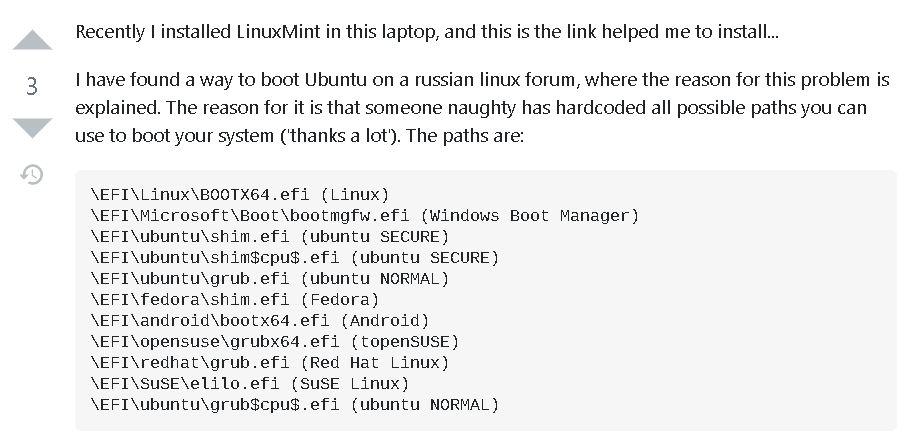This screenshot has height=433, width=908.
Task: Click the shim$cpu$.efi ubuntu SECURE line
Action: click(x=294, y=258)
